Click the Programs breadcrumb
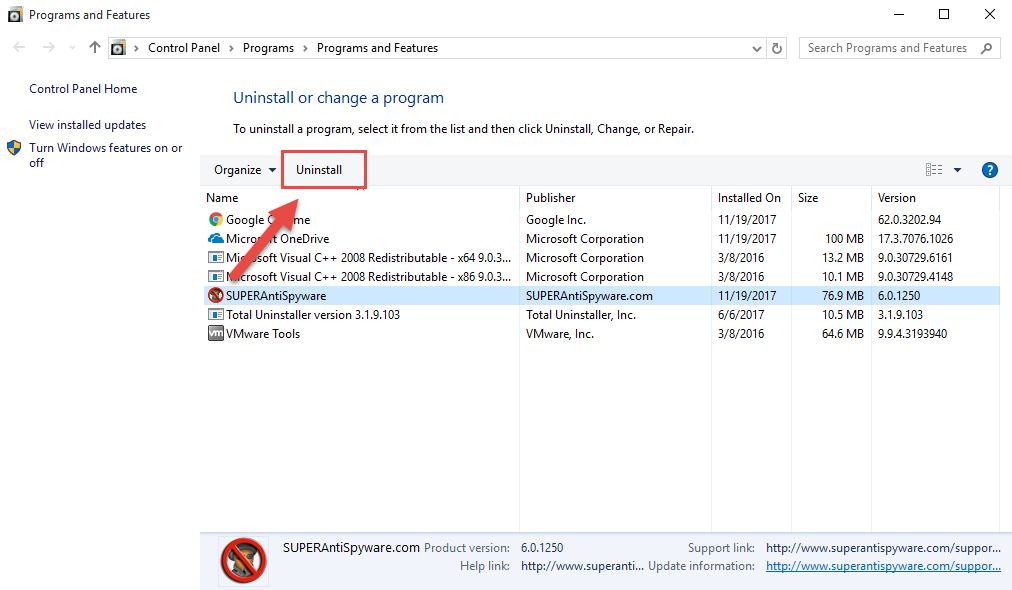Image resolution: width=1012 pixels, height=590 pixels. pos(268,48)
